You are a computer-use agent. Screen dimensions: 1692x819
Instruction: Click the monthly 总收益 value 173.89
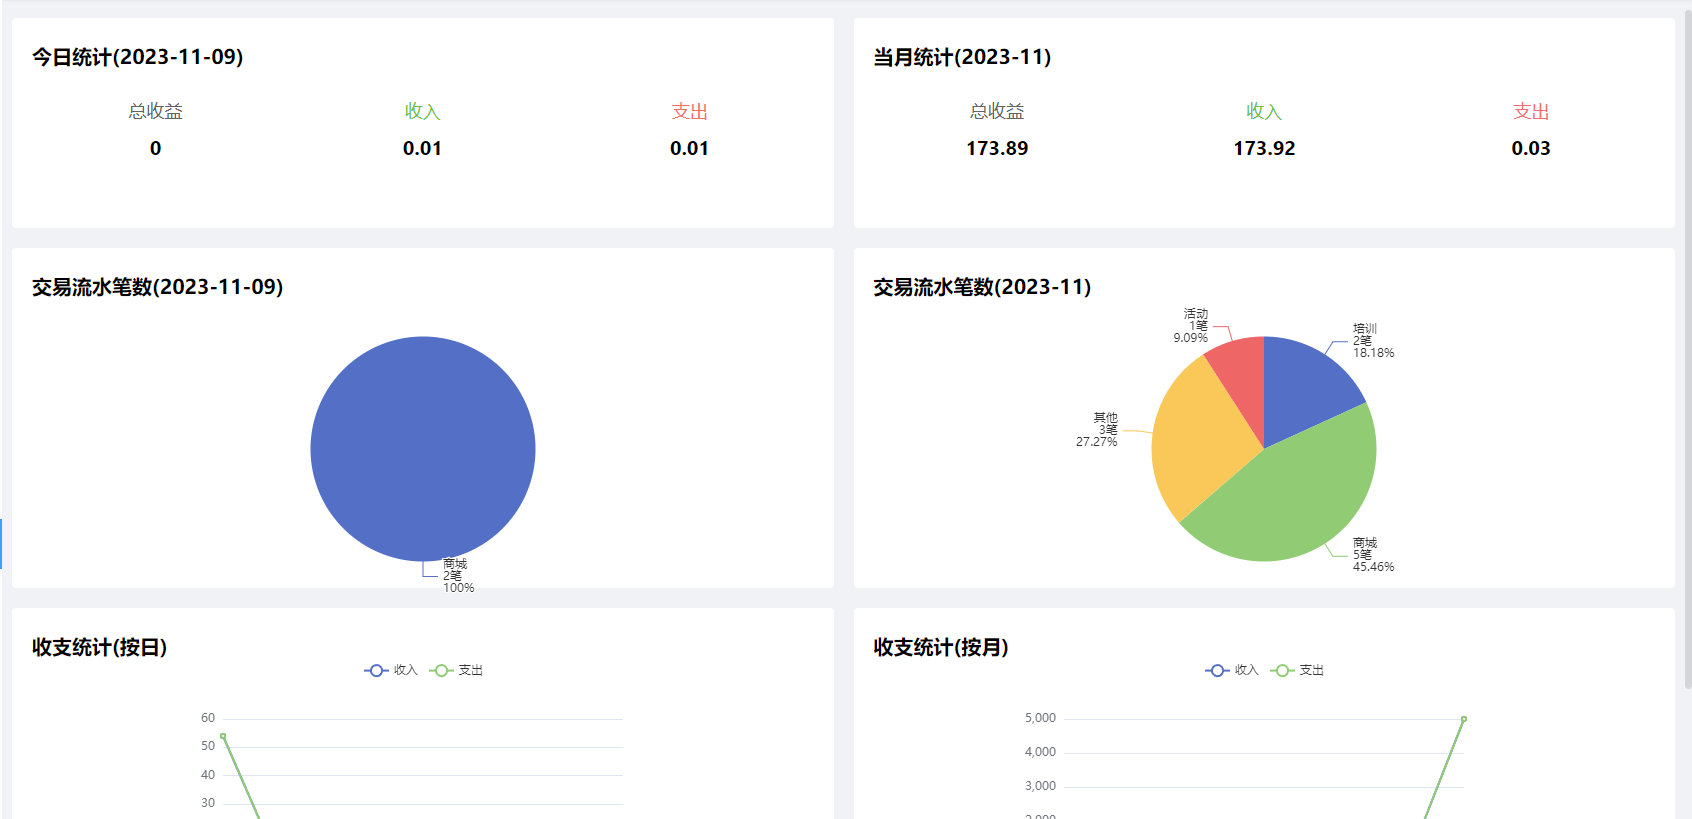(996, 148)
